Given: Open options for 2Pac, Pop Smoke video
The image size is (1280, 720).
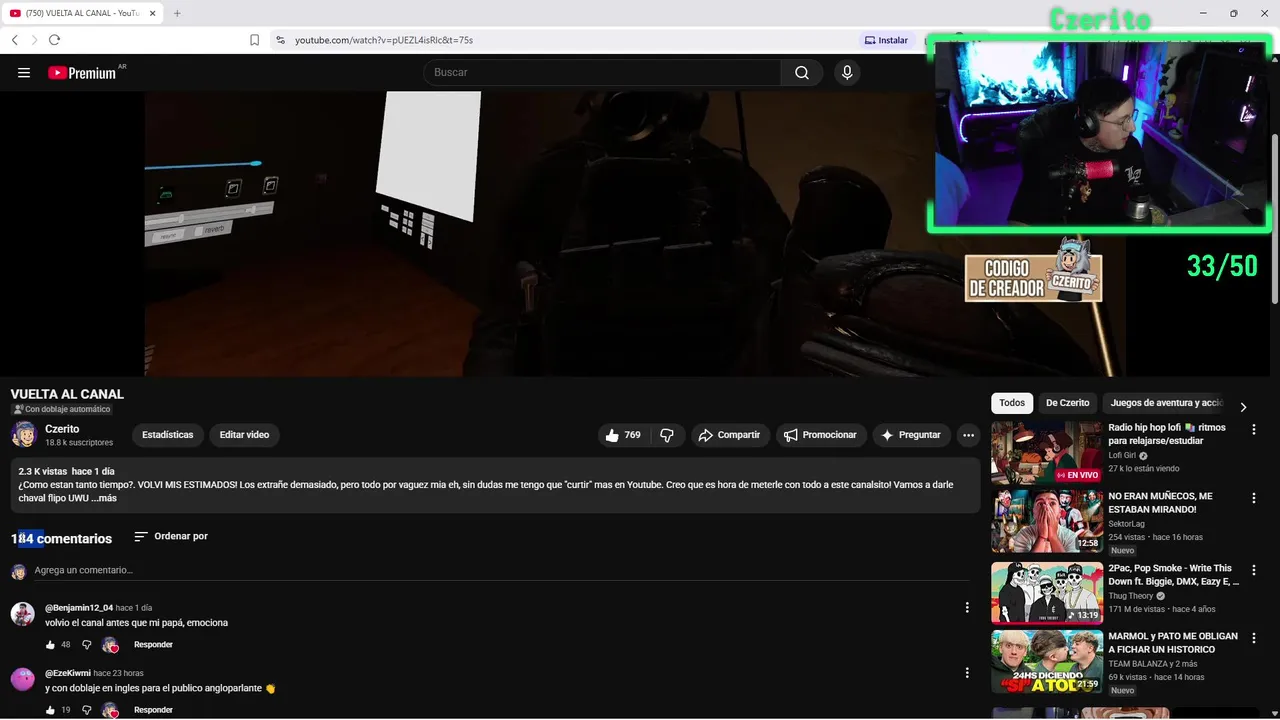Looking at the screenshot, I should (1254, 570).
